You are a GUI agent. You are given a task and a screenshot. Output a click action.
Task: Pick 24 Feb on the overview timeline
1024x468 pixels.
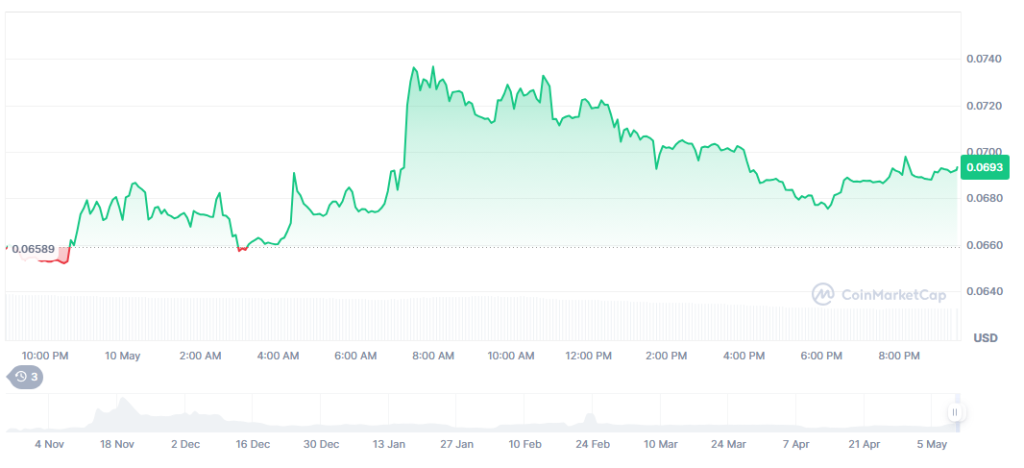click(593, 443)
